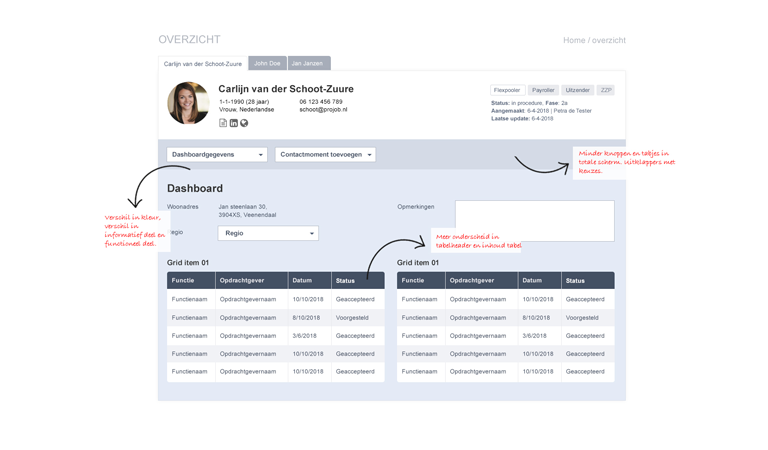Click the schoot@projob.nl email address
Screen dimensions: 768x450
click(x=323, y=110)
